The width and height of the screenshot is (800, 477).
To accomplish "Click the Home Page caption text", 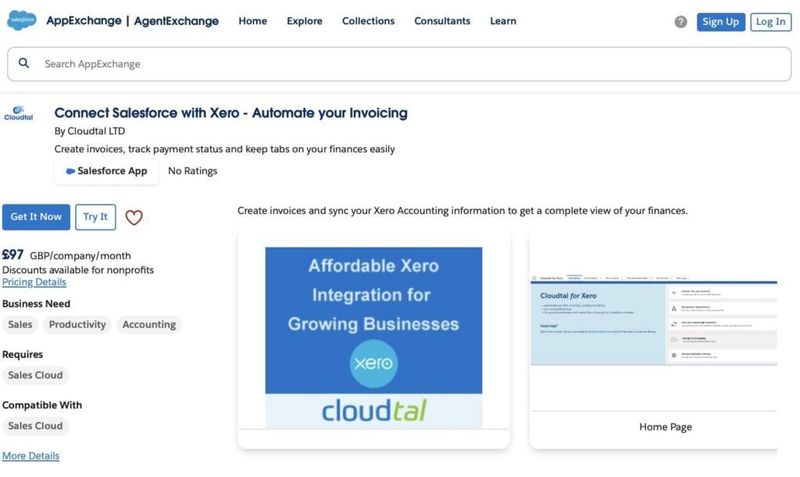I will click(665, 427).
